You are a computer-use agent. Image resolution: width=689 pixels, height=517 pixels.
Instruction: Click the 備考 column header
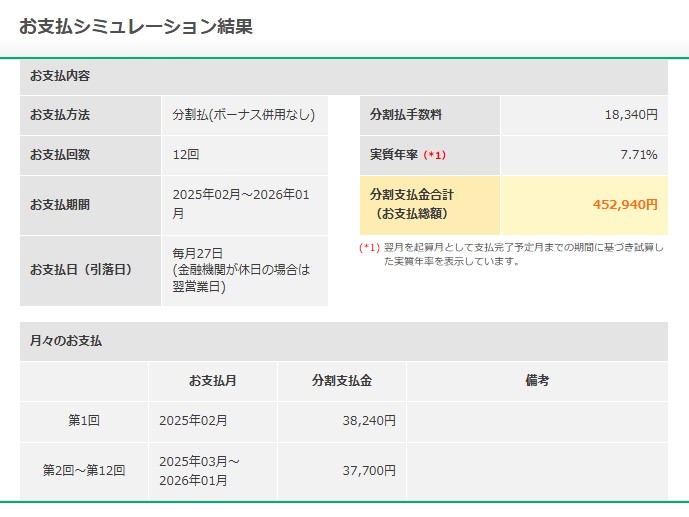point(537,380)
